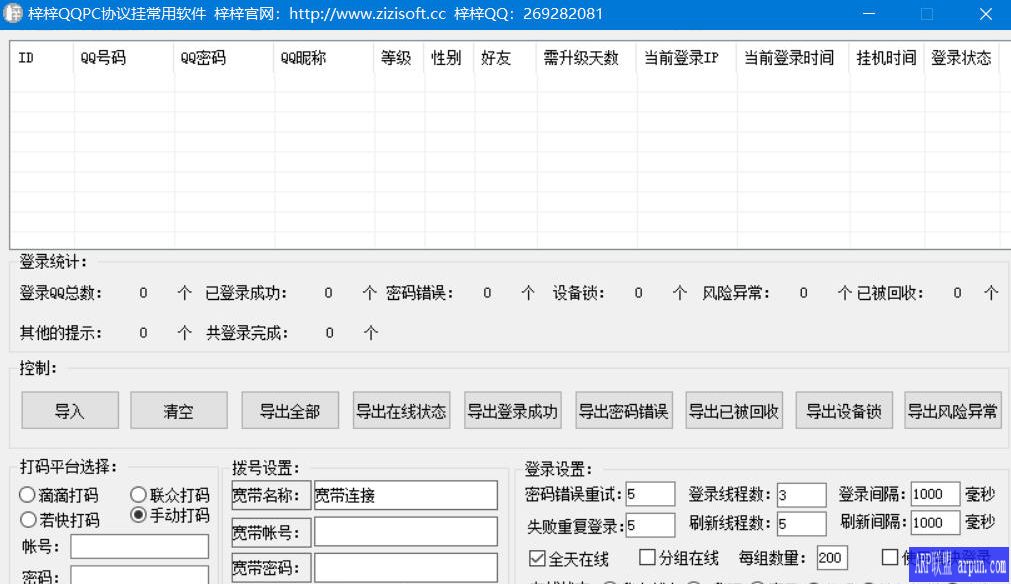This screenshot has height=584, width=1011.
Task: Click the 等级 column header
Action: (399, 58)
